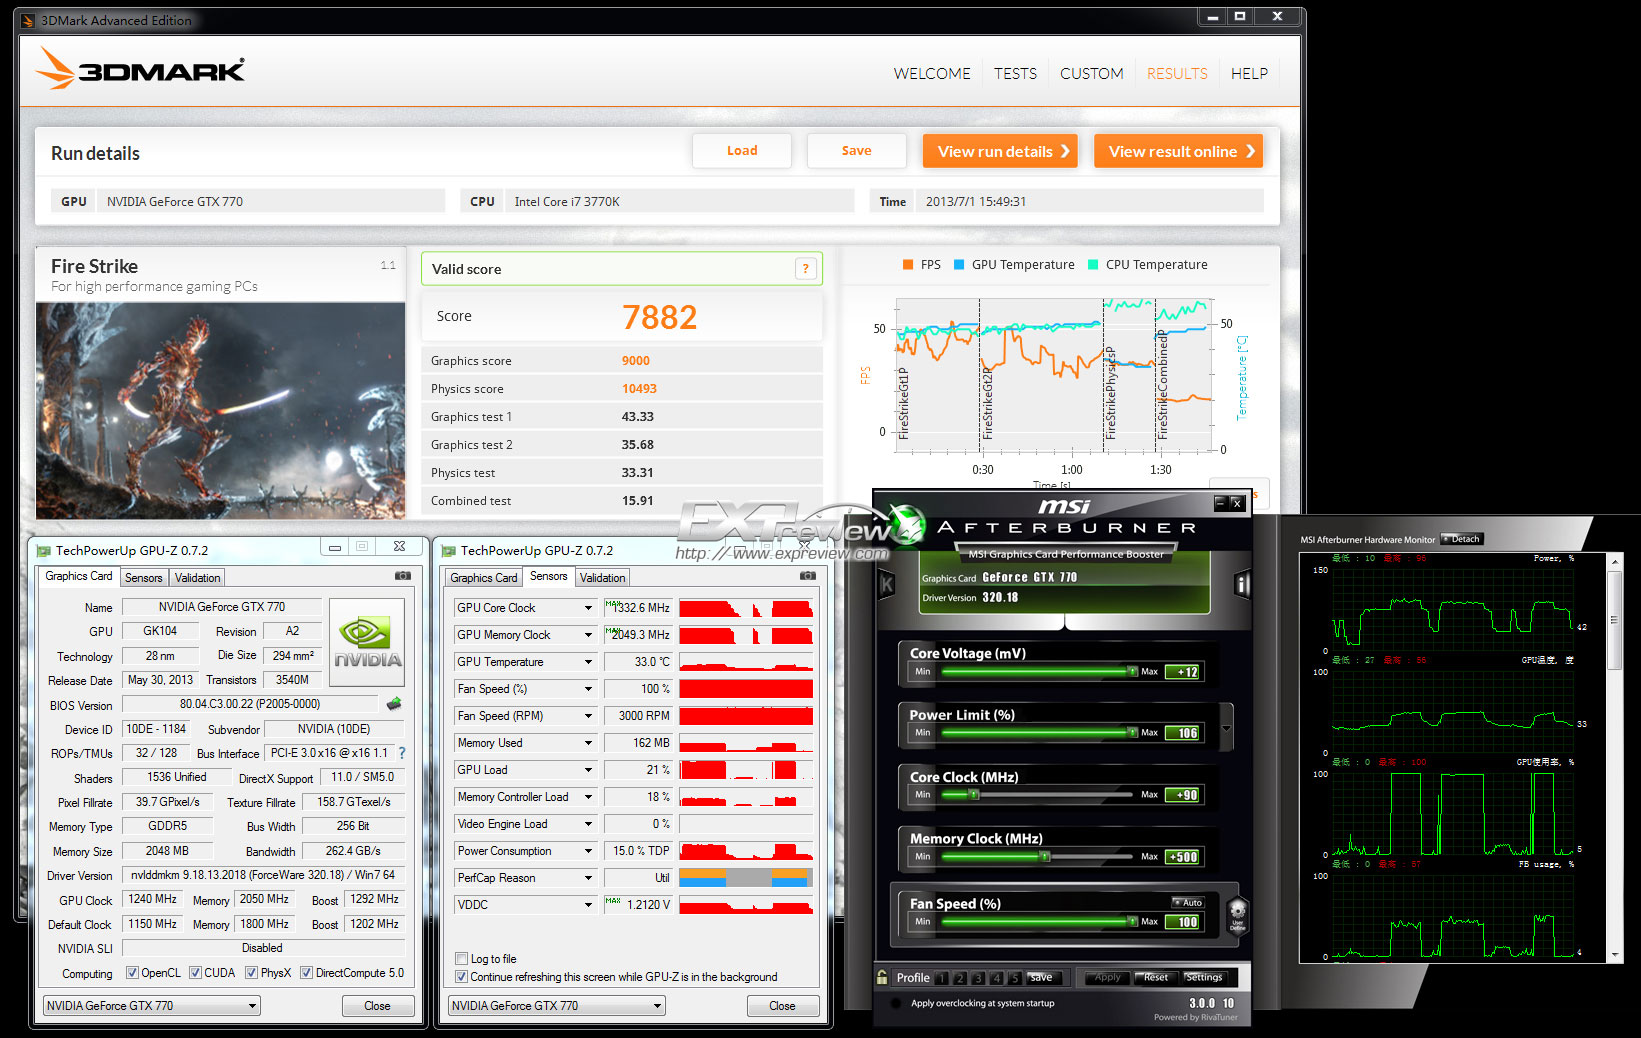1641x1038 pixels.
Task: Save the Afterburner profile
Action: pos(1041,977)
